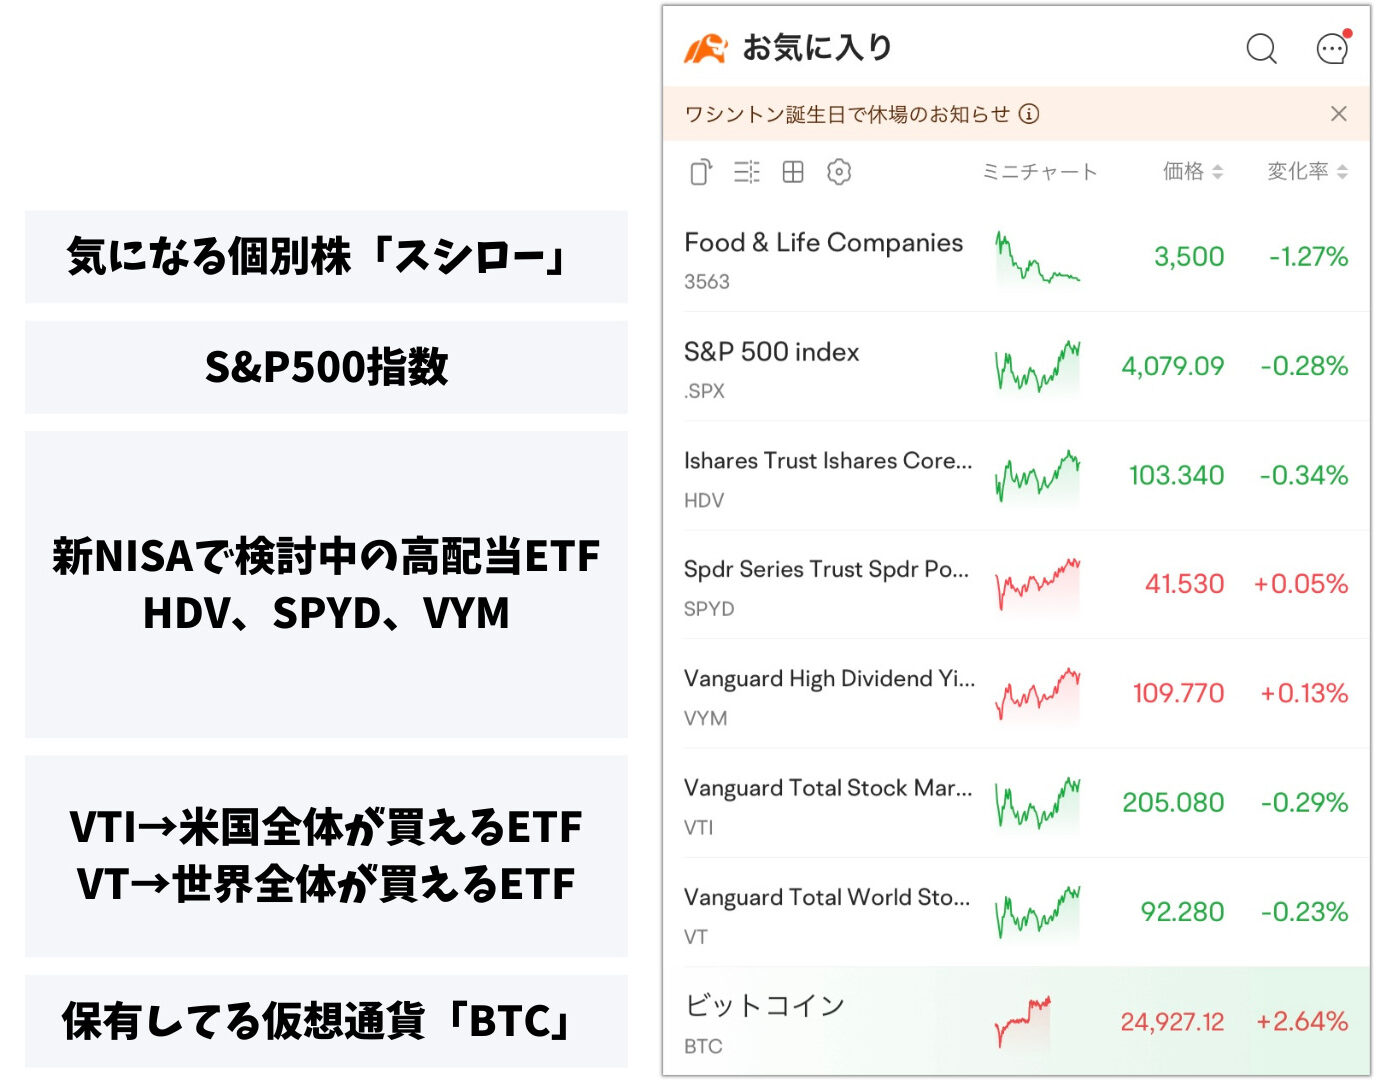The width and height of the screenshot is (1392, 1080).
Task: Open Food & Life Companies stock row
Action: tap(1016, 258)
